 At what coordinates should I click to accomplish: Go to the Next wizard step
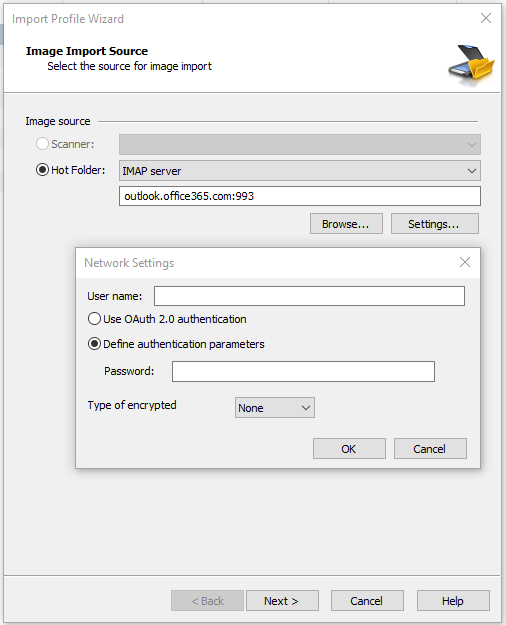[x=282, y=601]
